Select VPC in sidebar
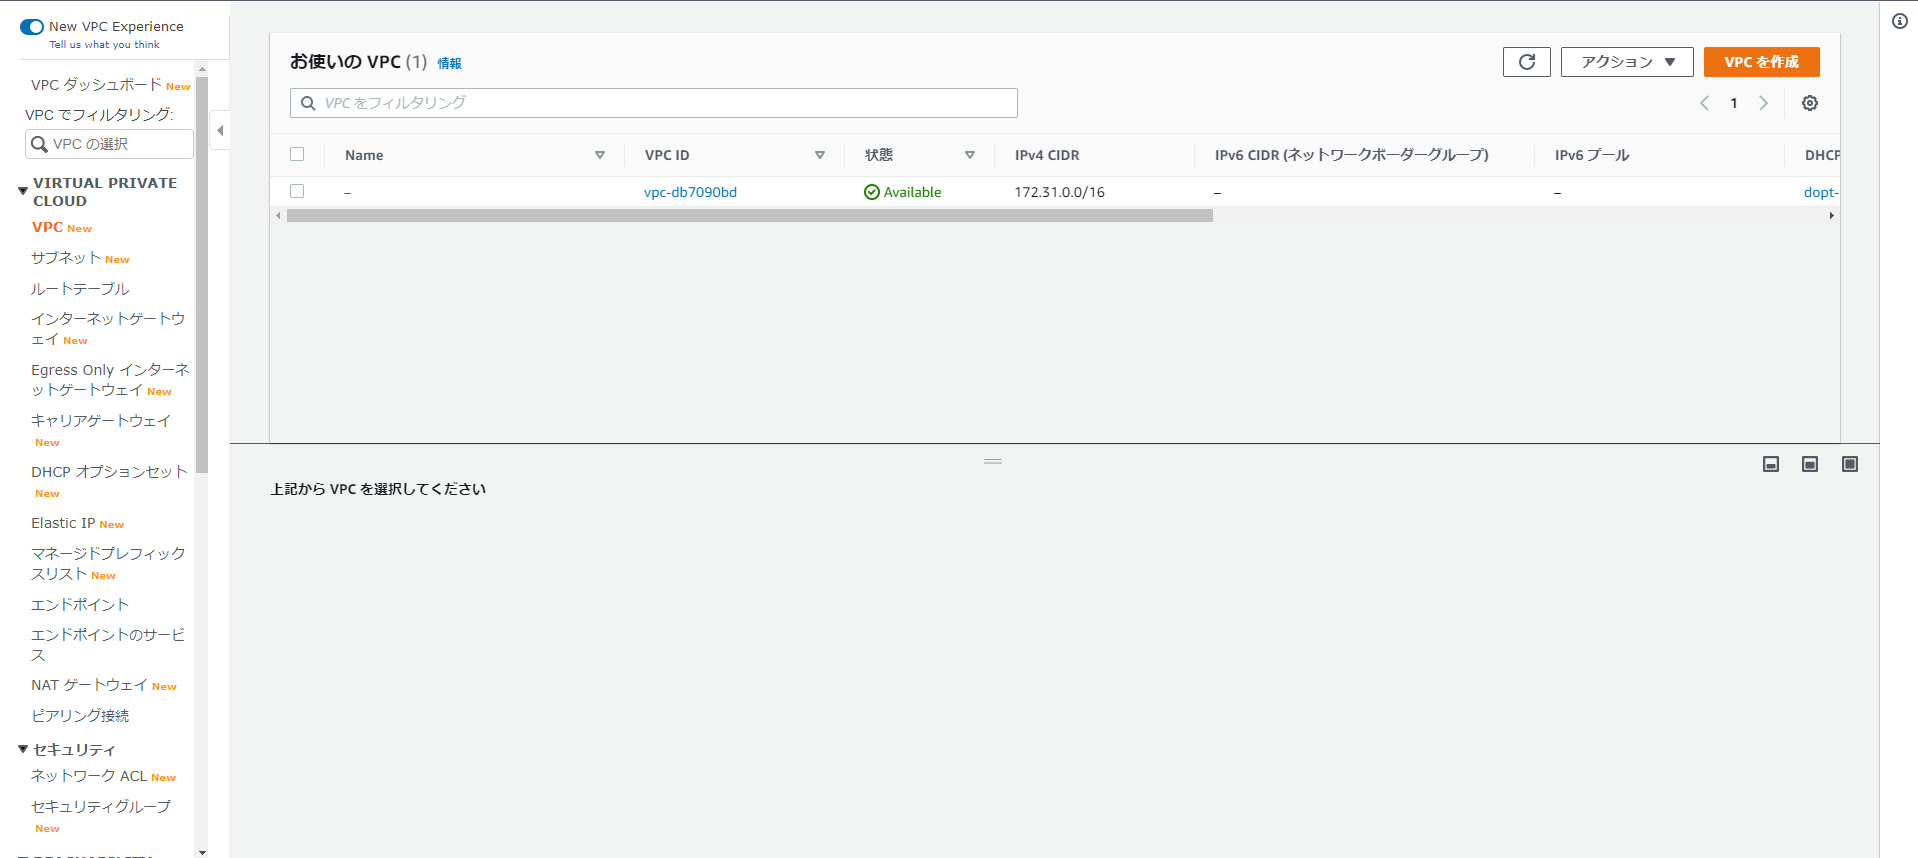This screenshot has width=1918, height=858. [47, 227]
